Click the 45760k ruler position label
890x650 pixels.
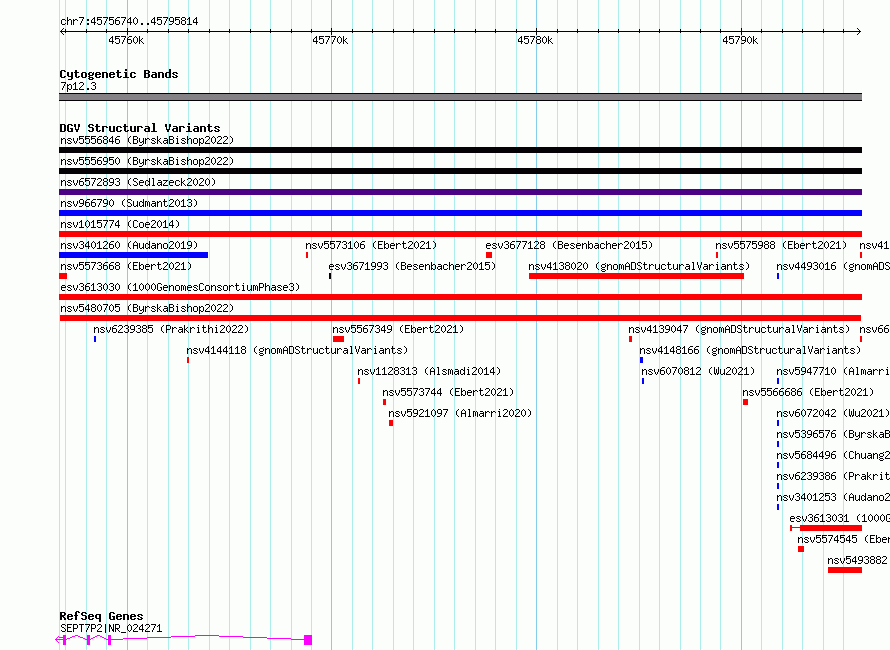126,40
